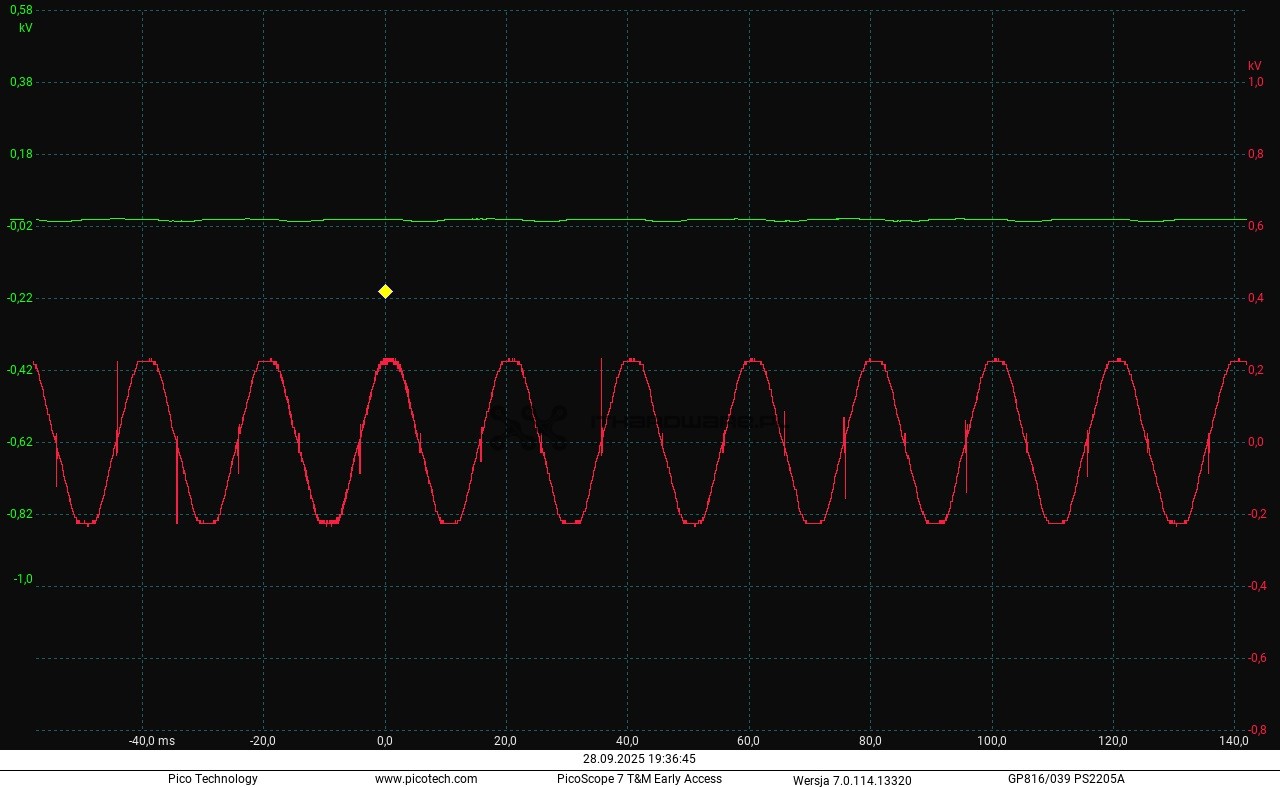
Task: Select the red kV axis unit label
Action: [1254, 66]
